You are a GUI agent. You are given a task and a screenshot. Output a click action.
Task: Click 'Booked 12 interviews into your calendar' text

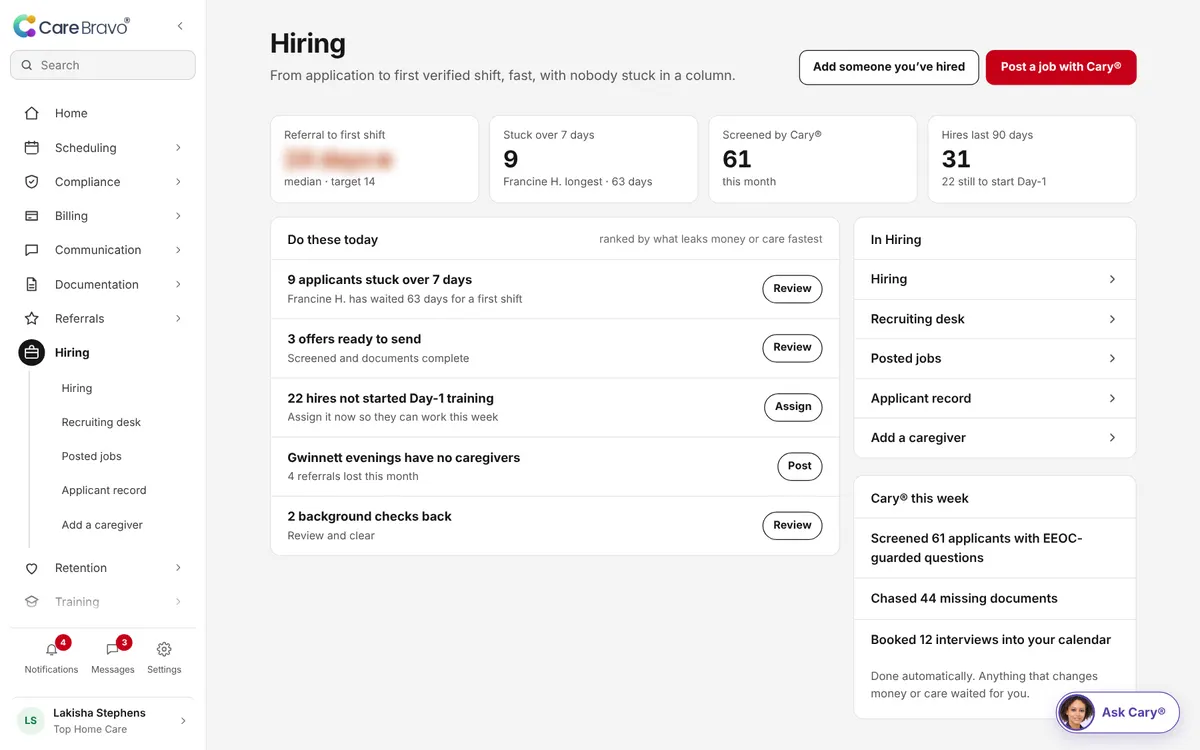[991, 640]
